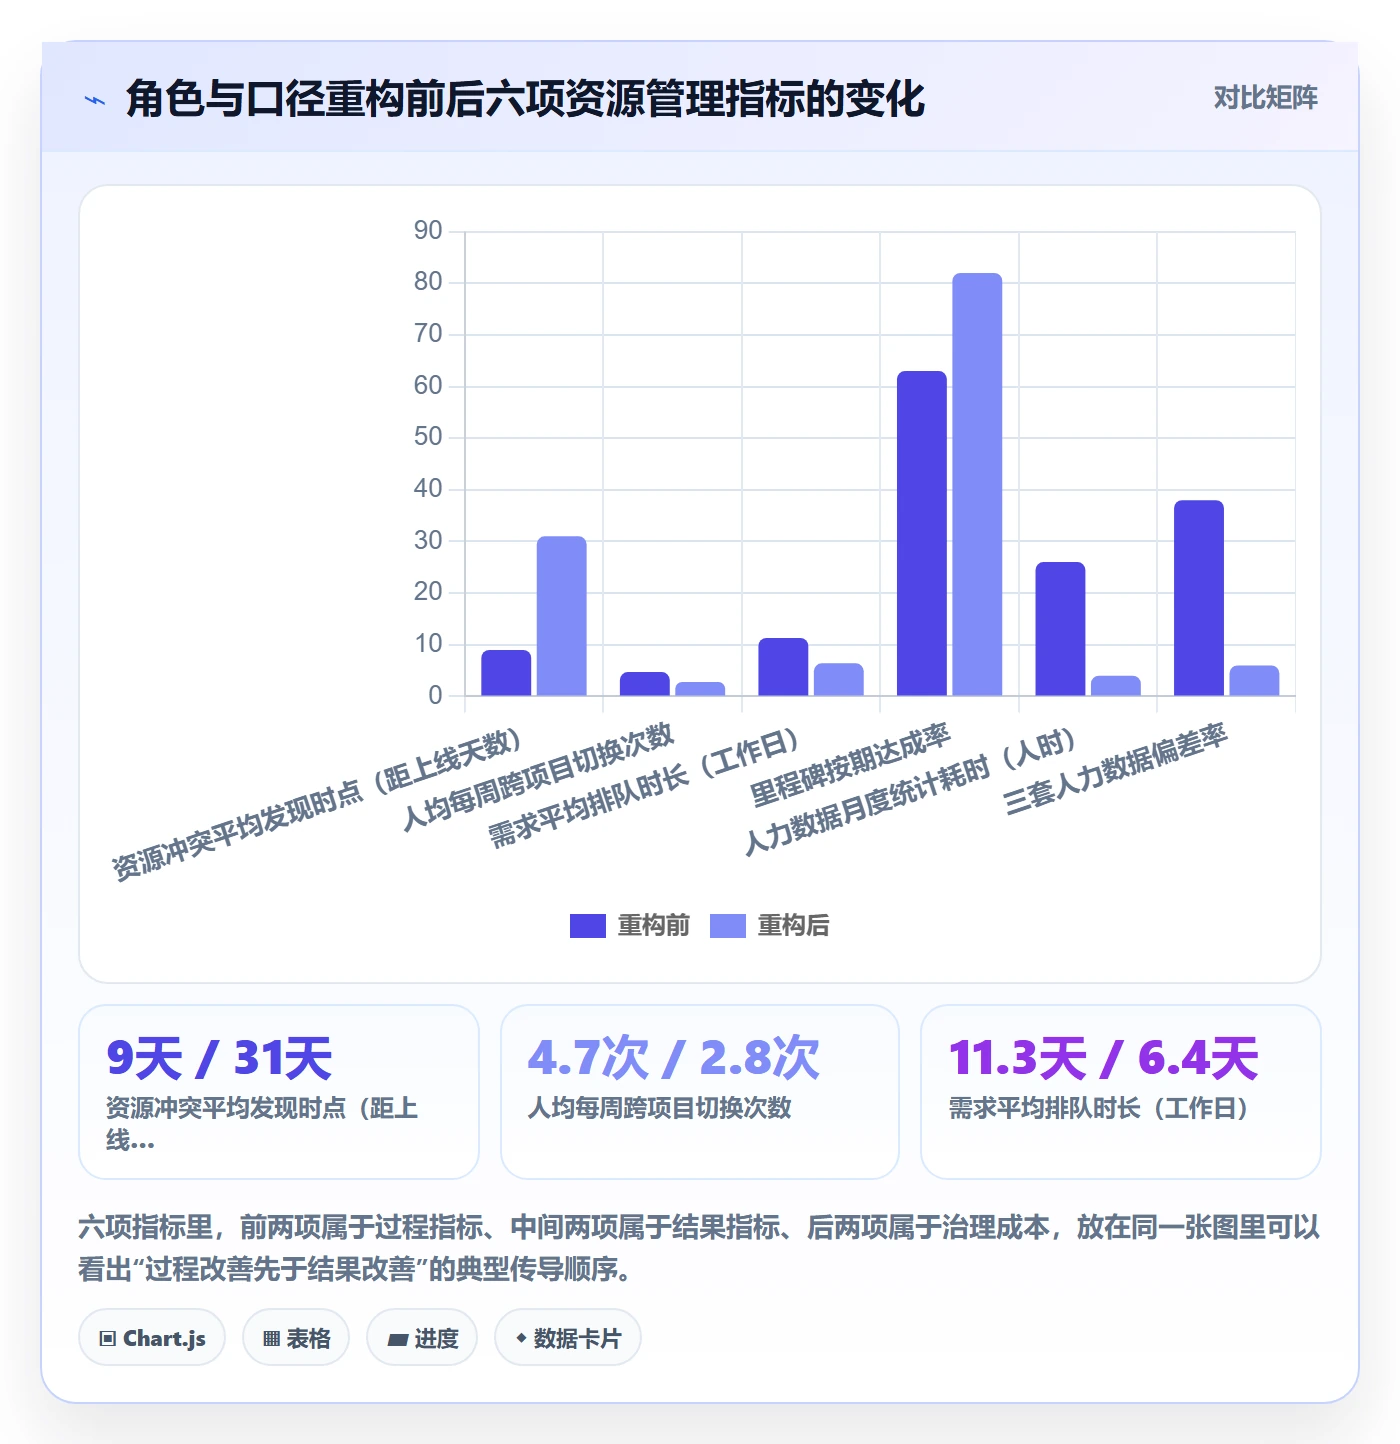1400x1444 pixels.
Task: Click the 重构前 bar for 人均每周跨项目切换次数
Action: pyautogui.click(x=645, y=683)
